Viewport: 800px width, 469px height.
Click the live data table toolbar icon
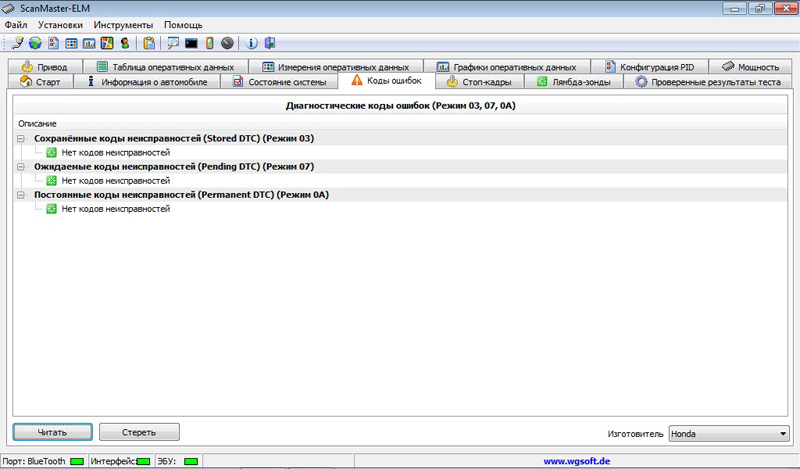(x=71, y=43)
